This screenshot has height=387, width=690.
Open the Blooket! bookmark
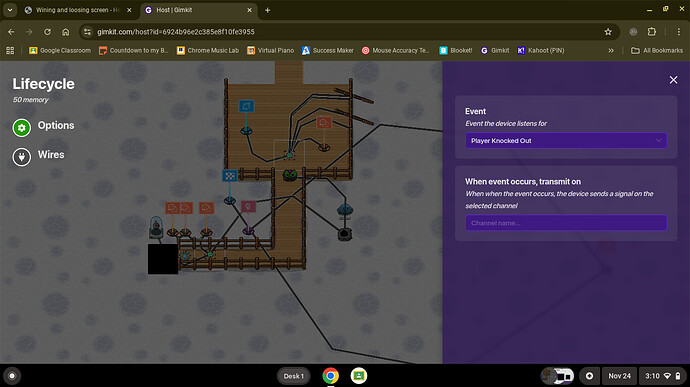(456, 51)
